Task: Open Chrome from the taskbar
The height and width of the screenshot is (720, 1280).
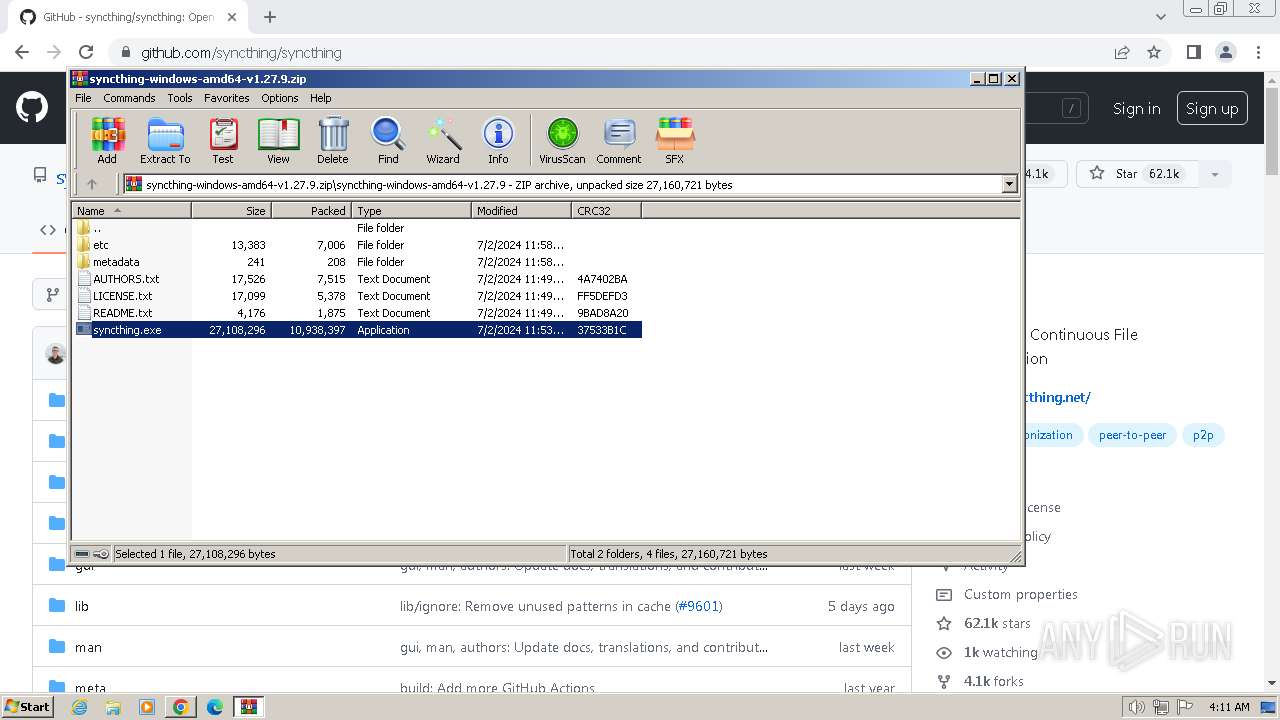Action: pos(180,707)
